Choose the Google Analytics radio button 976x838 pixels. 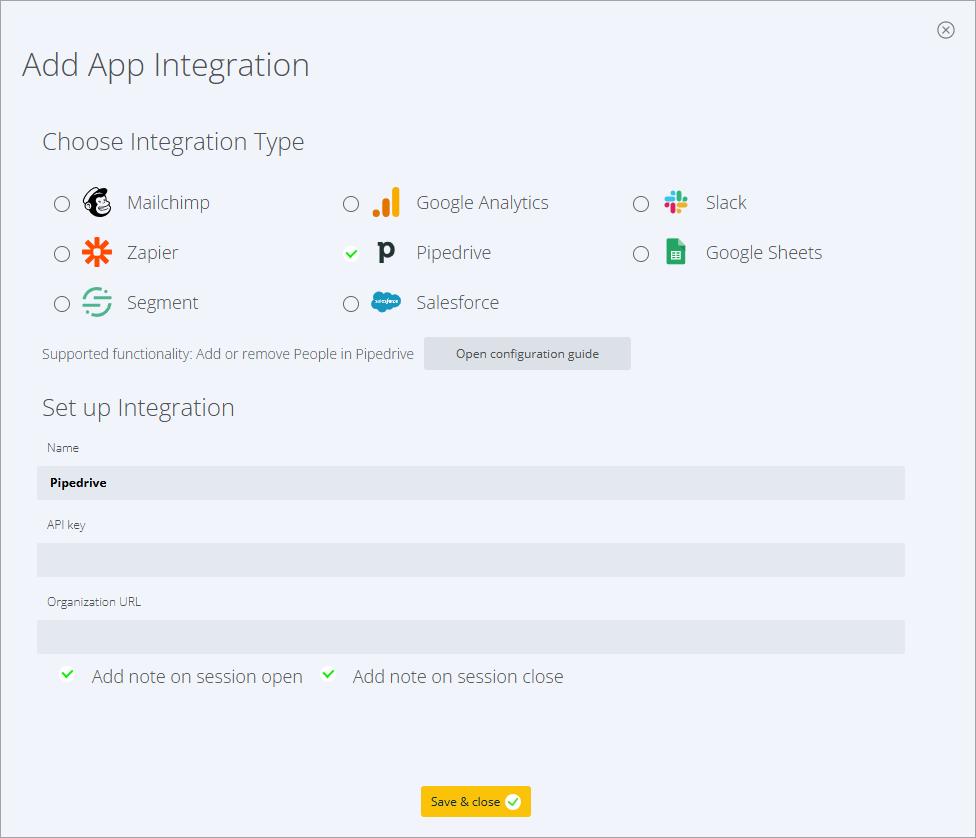point(351,204)
